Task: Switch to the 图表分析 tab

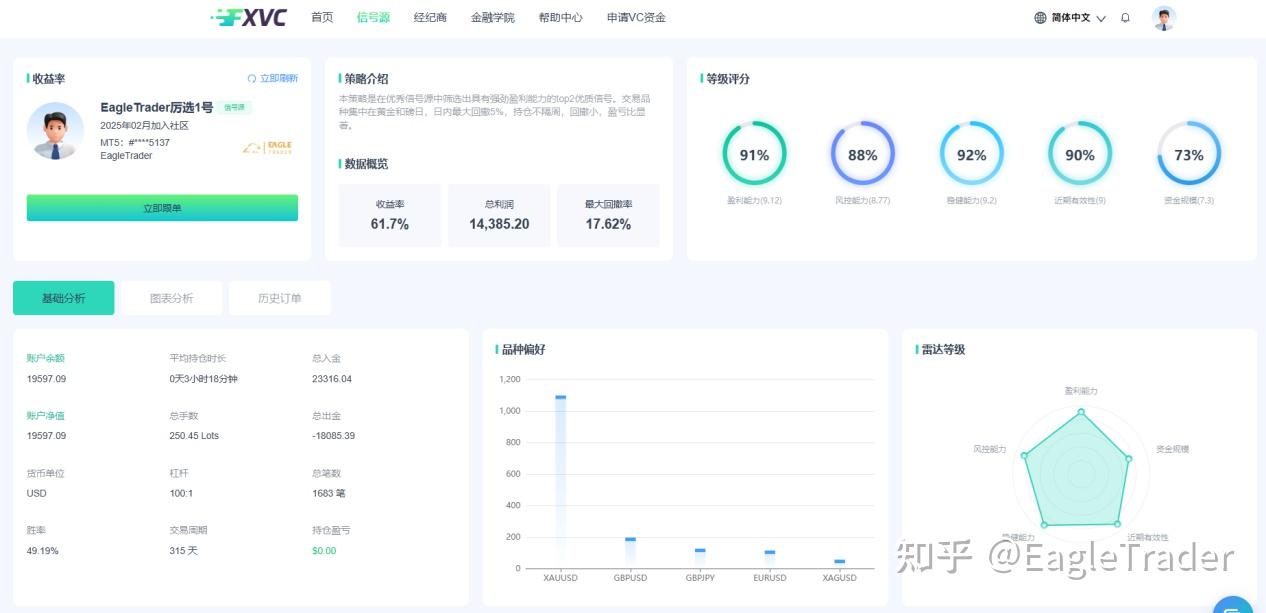Action: pyautogui.click(x=172, y=297)
